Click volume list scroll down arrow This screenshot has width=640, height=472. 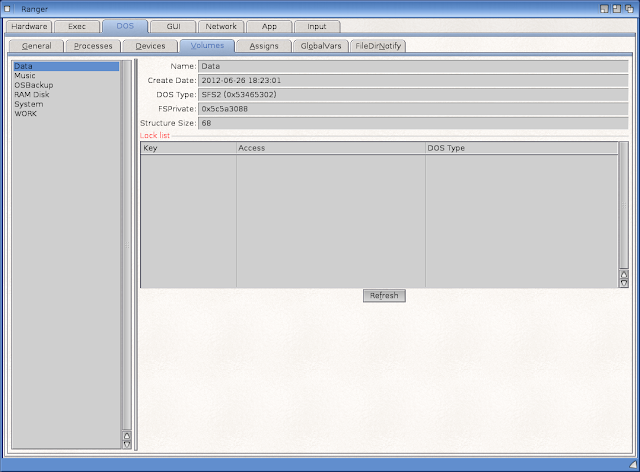pos(126,444)
